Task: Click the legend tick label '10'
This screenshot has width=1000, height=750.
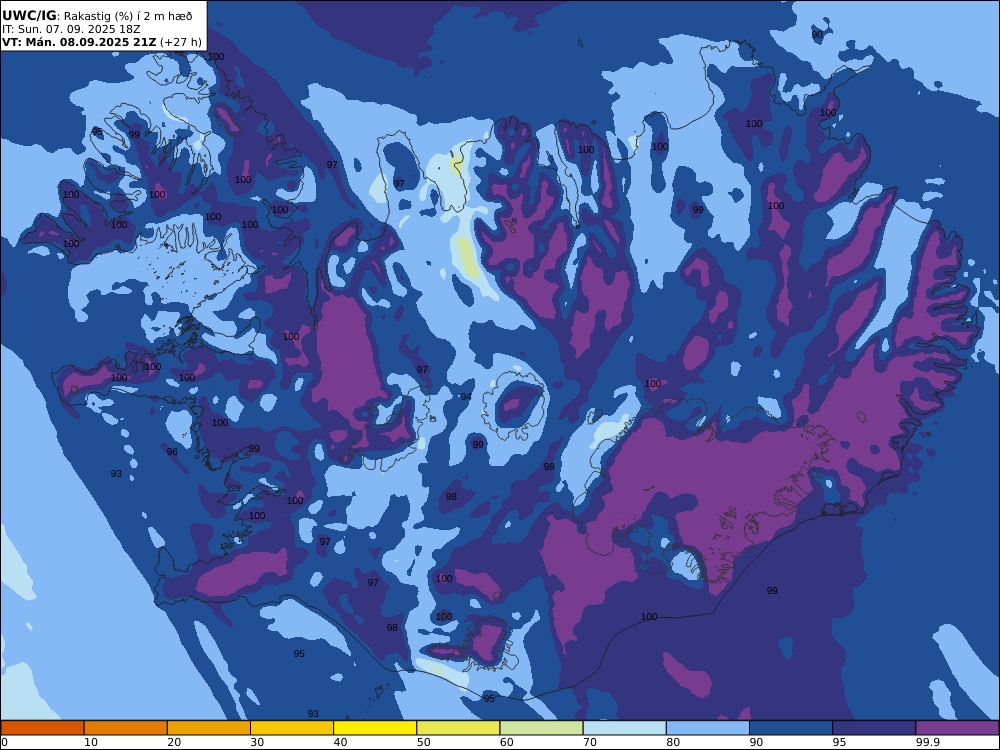Action: [x=91, y=742]
